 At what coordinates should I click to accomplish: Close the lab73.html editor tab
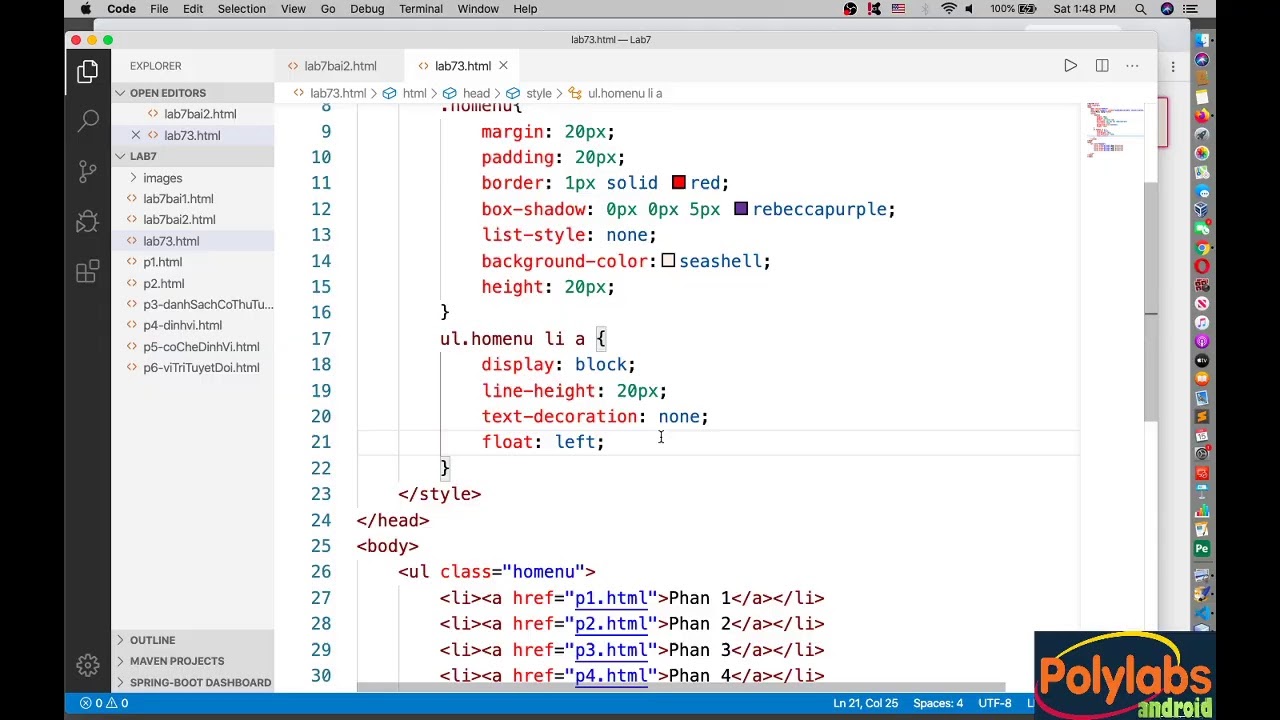503,66
